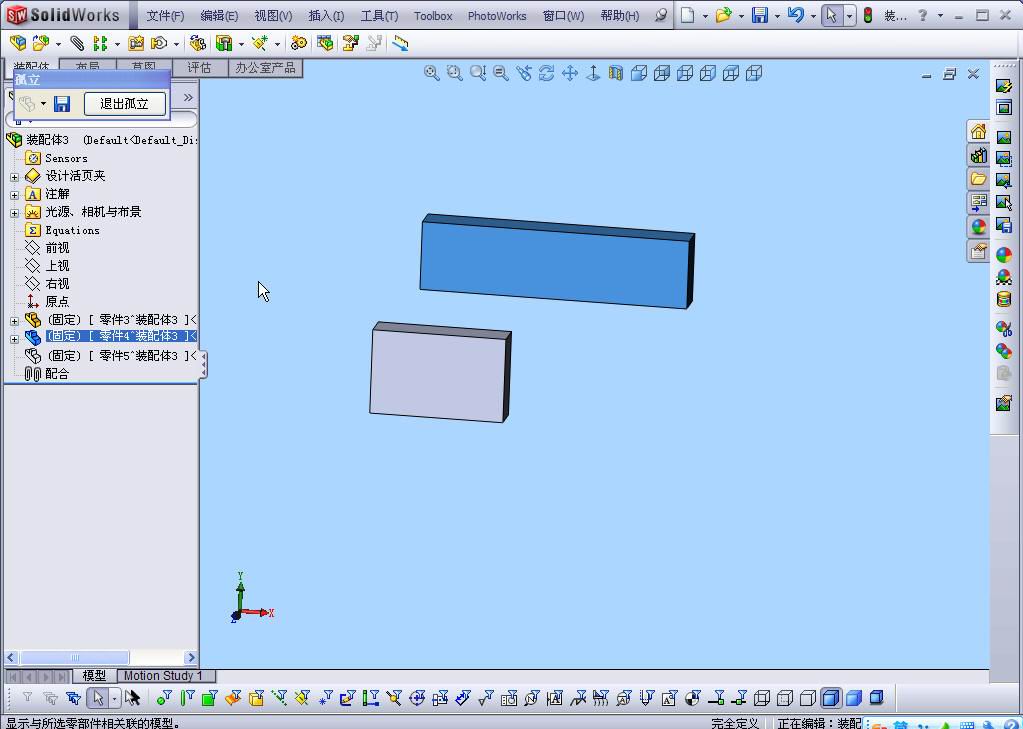Click the Insert Components icon in the assembly toolbar
The width and height of the screenshot is (1023, 729).
click(x=18, y=43)
